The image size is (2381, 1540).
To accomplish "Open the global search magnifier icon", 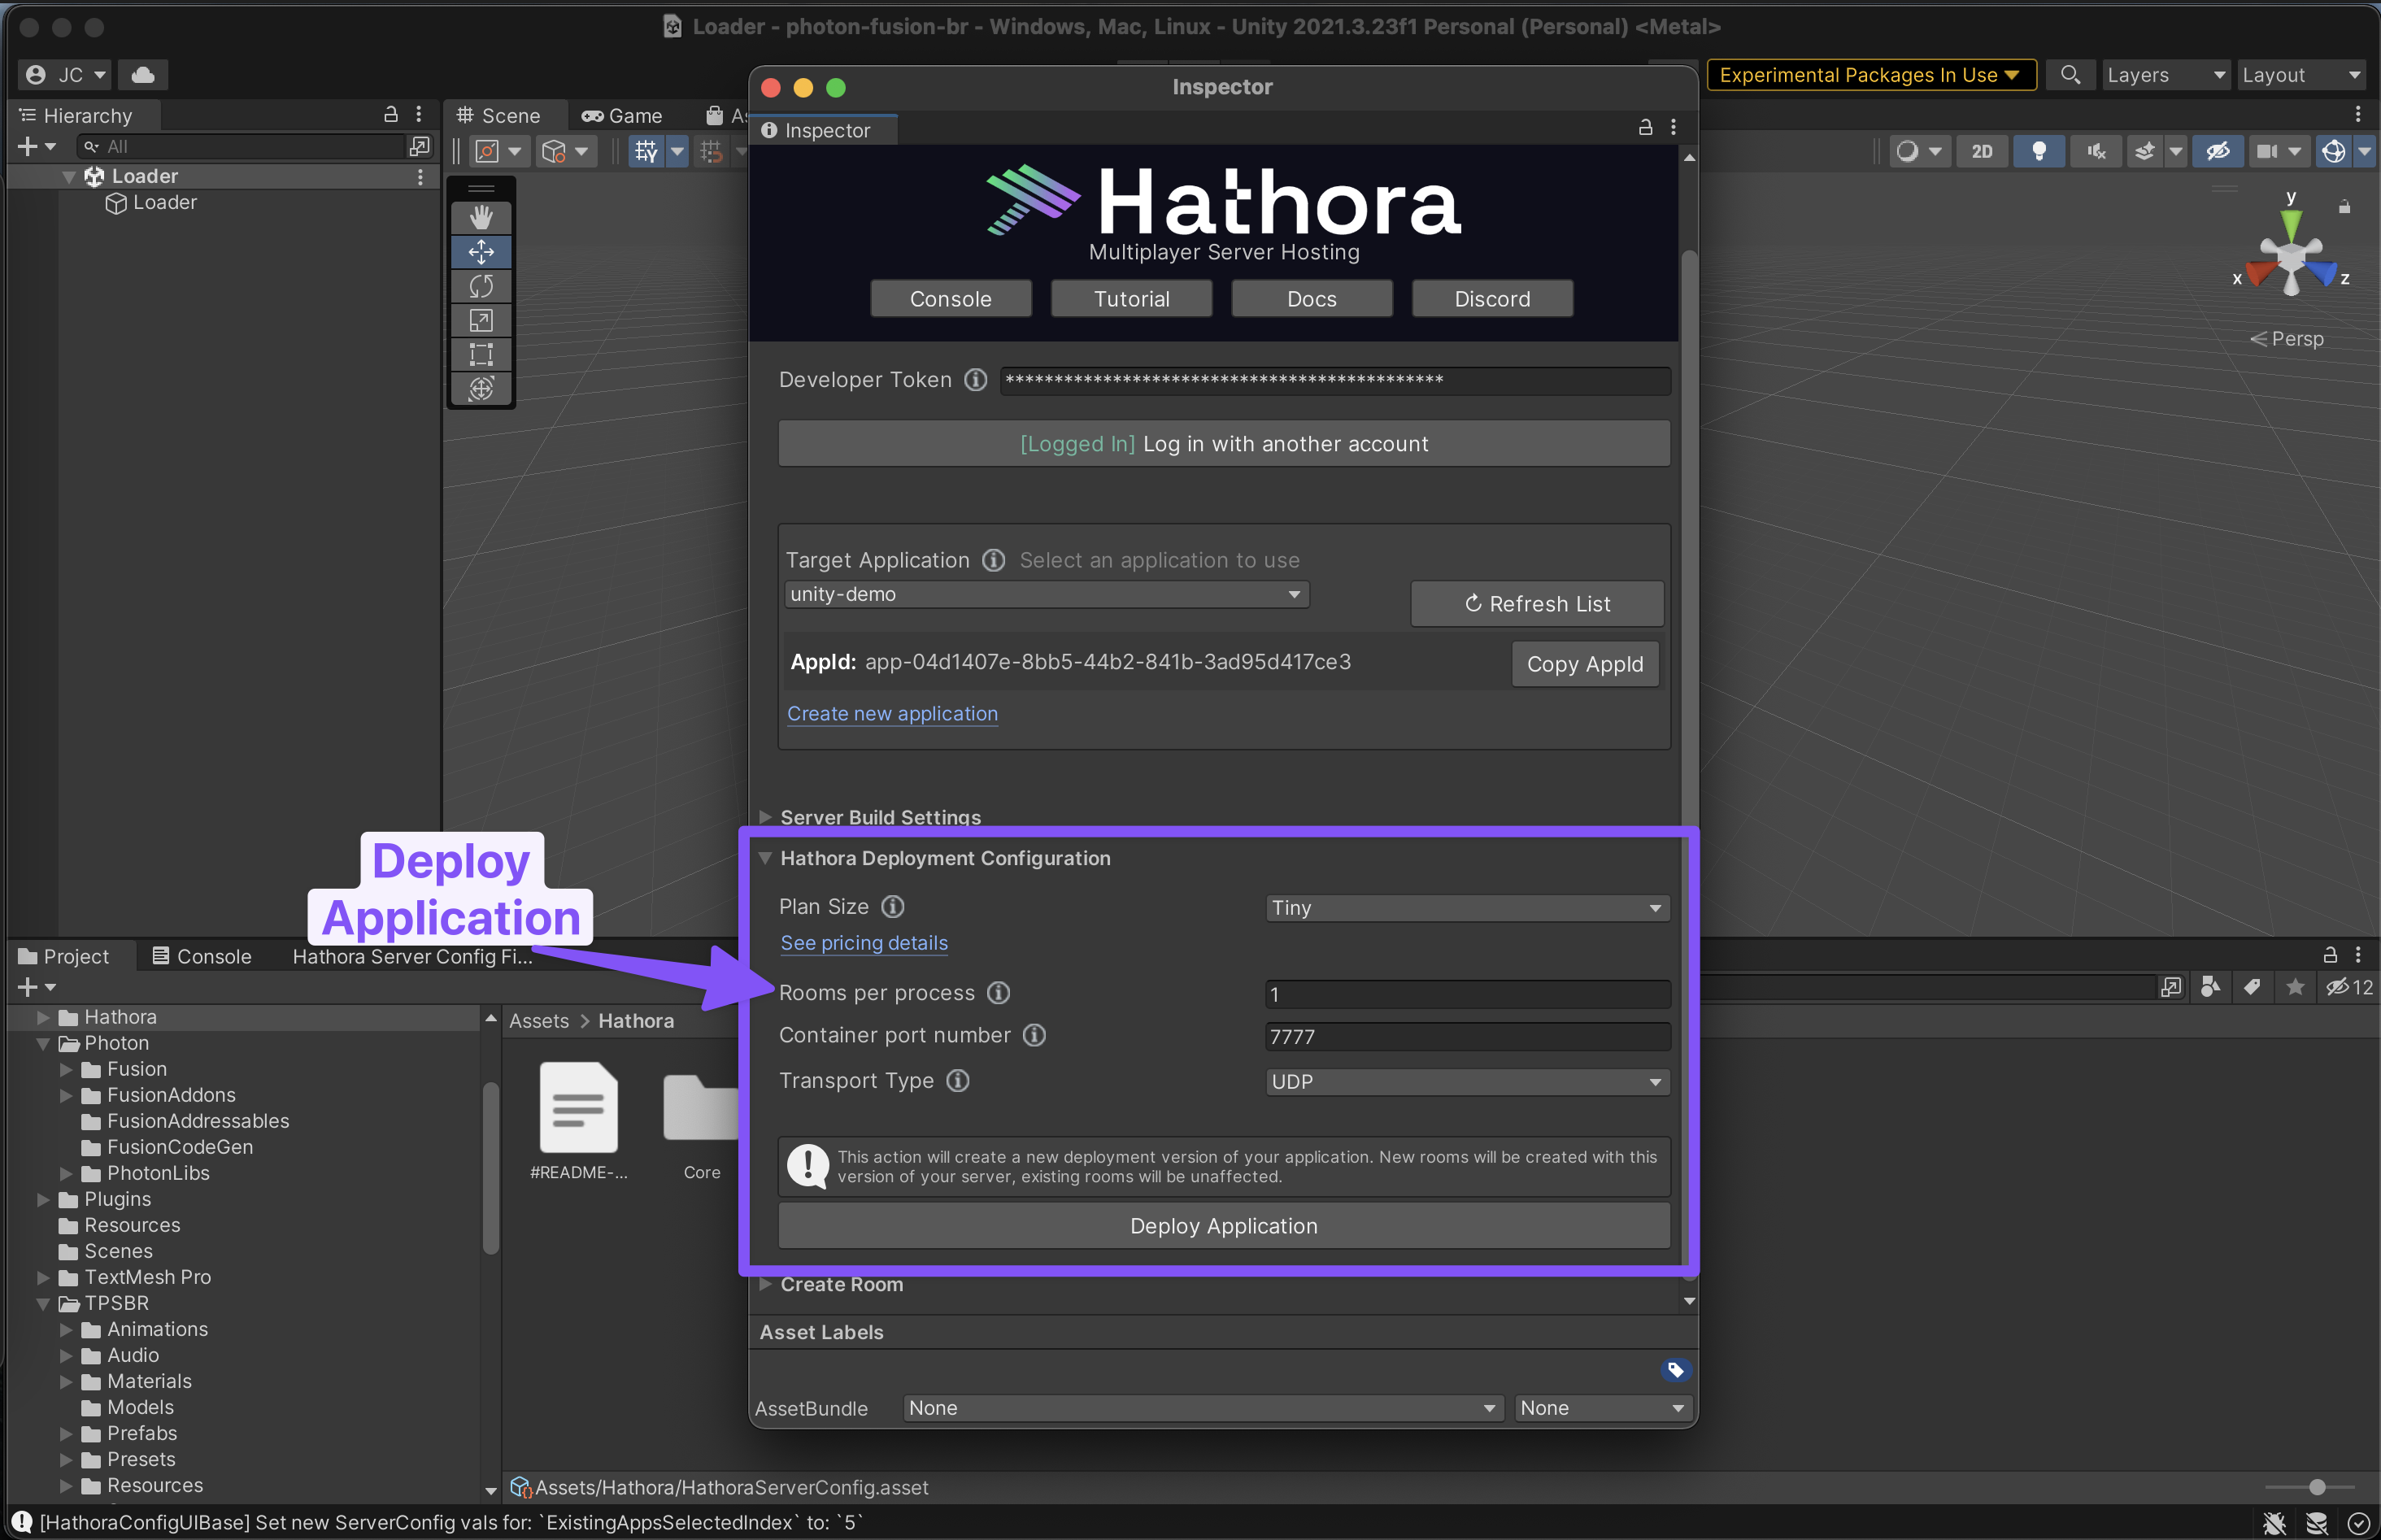I will (x=2070, y=75).
